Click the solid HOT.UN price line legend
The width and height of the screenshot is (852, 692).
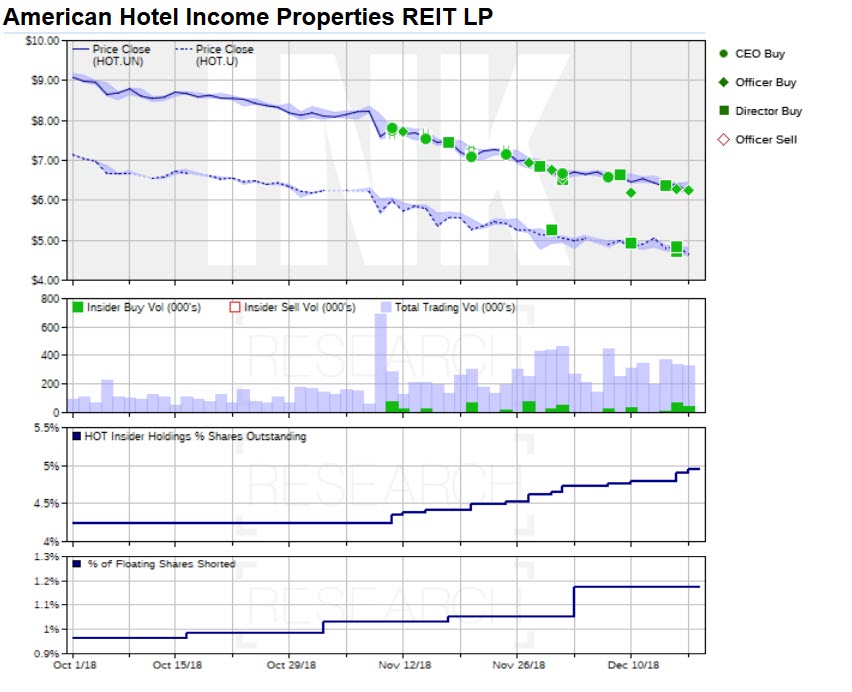tap(80, 49)
